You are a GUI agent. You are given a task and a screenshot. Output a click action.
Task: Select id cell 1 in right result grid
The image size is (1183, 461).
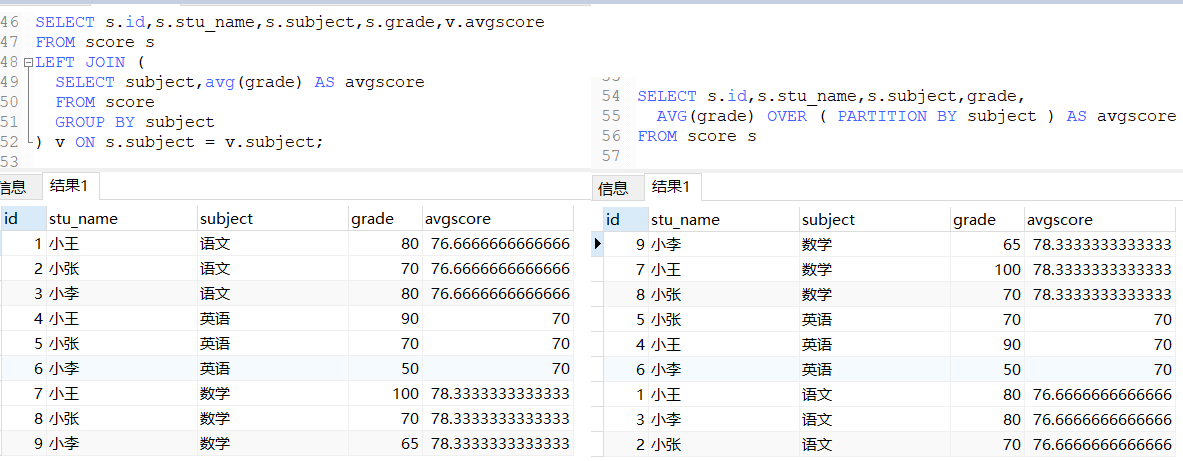pyautogui.click(x=625, y=394)
